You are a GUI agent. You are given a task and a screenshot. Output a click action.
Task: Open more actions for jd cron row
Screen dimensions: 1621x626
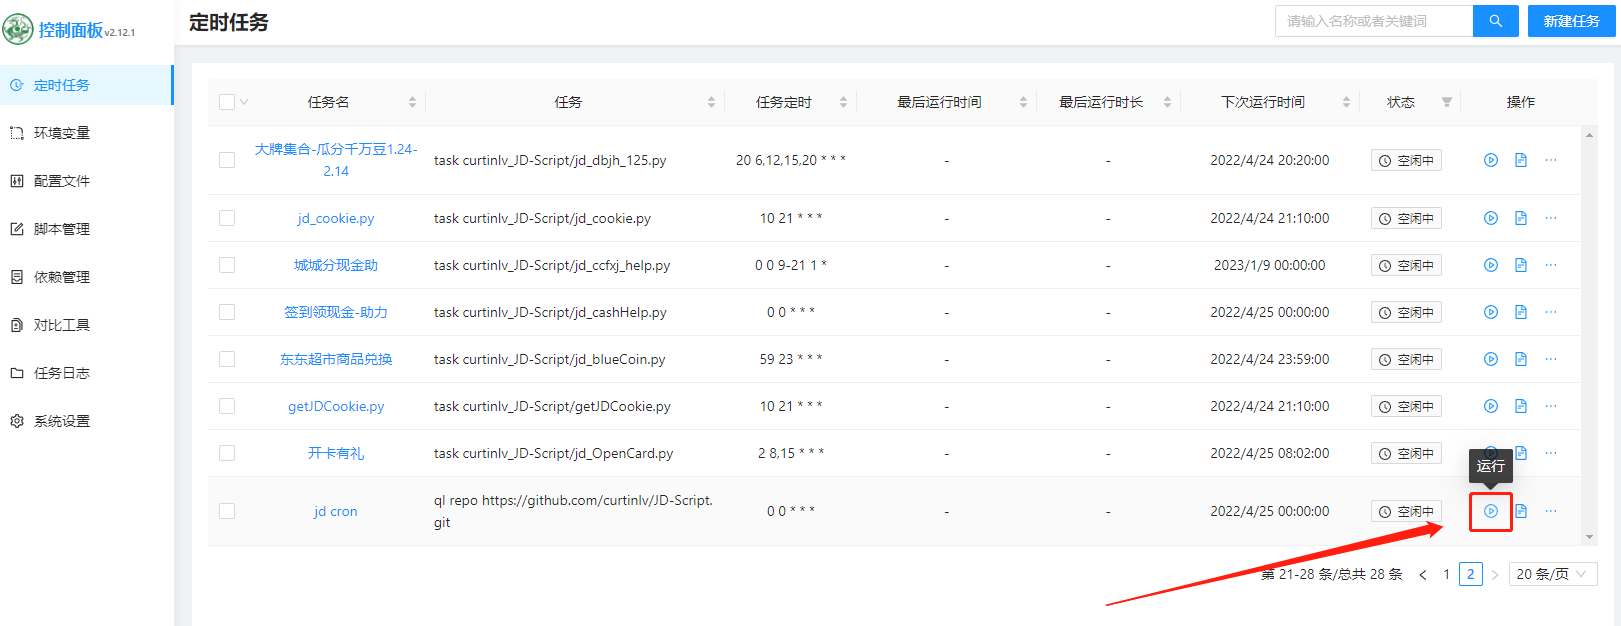click(x=1550, y=511)
